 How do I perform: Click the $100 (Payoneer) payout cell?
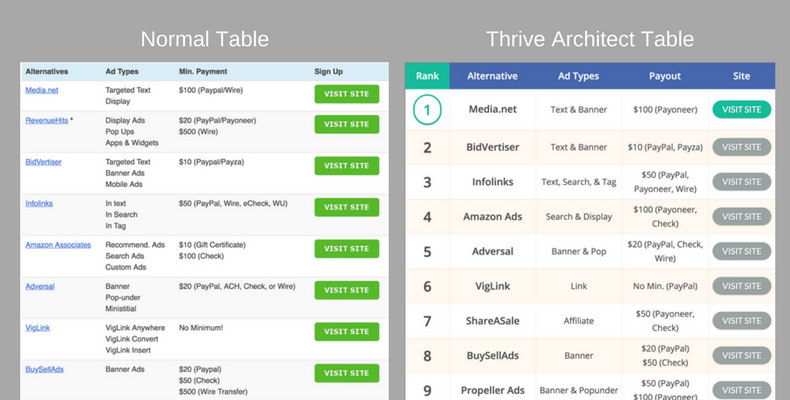(665, 109)
